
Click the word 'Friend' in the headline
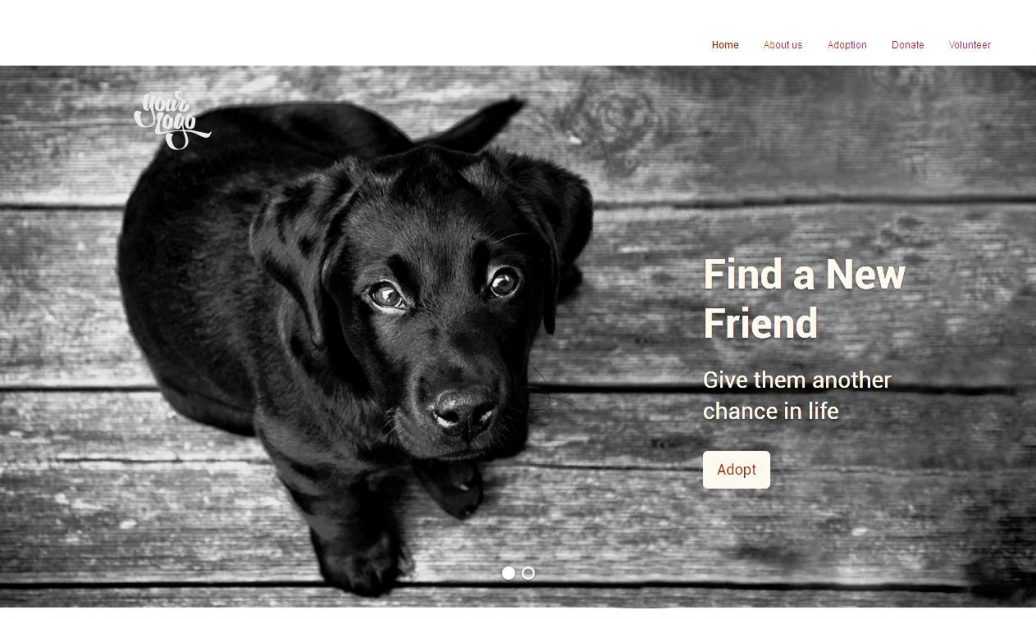pos(760,323)
